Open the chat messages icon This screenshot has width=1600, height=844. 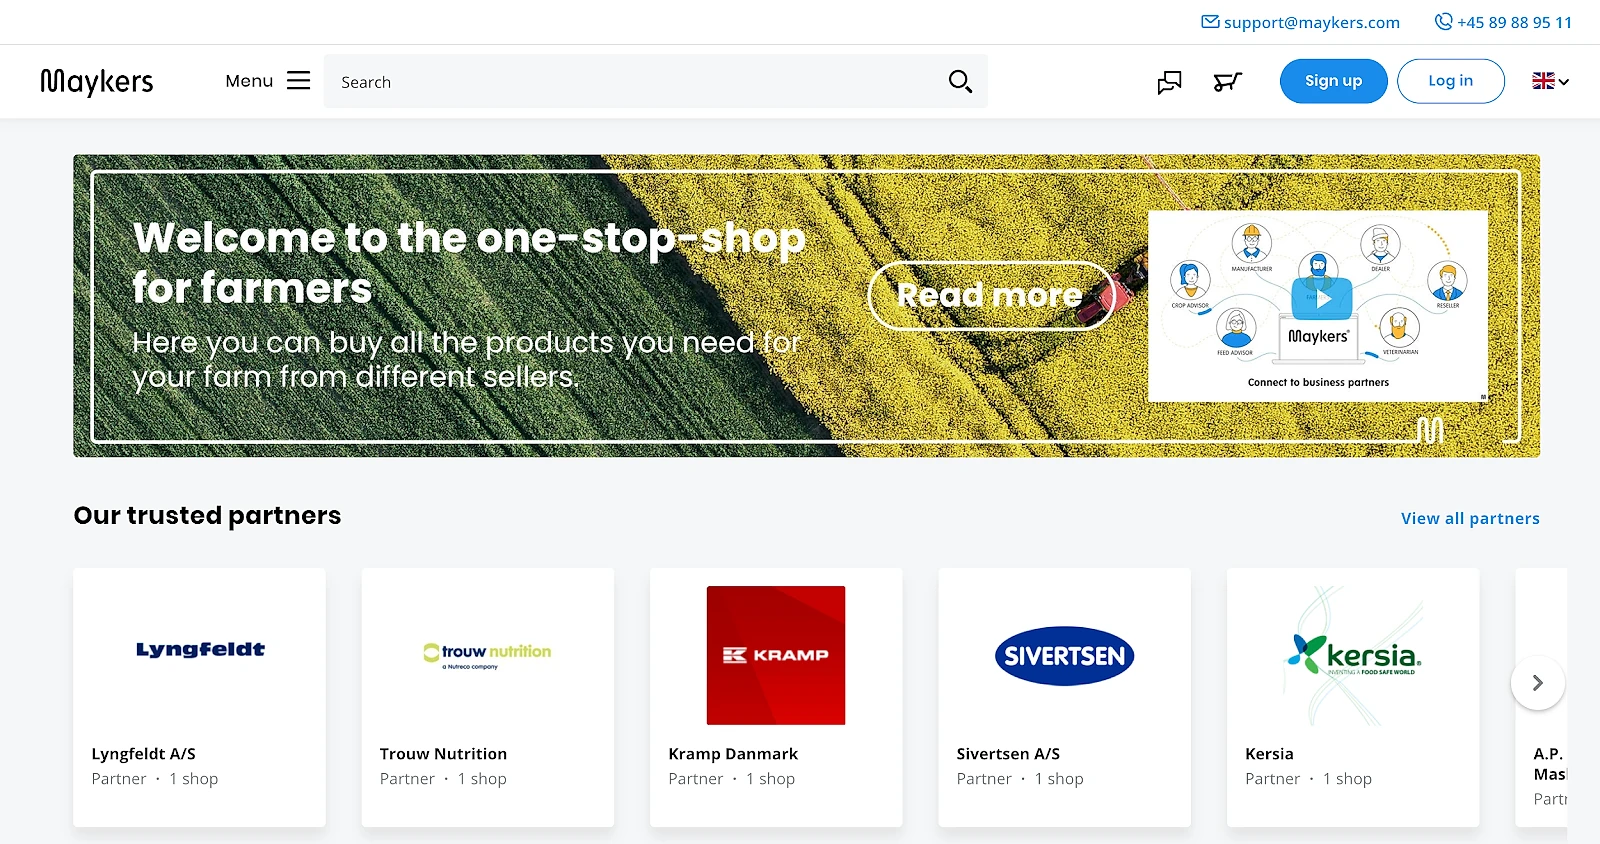(x=1169, y=82)
